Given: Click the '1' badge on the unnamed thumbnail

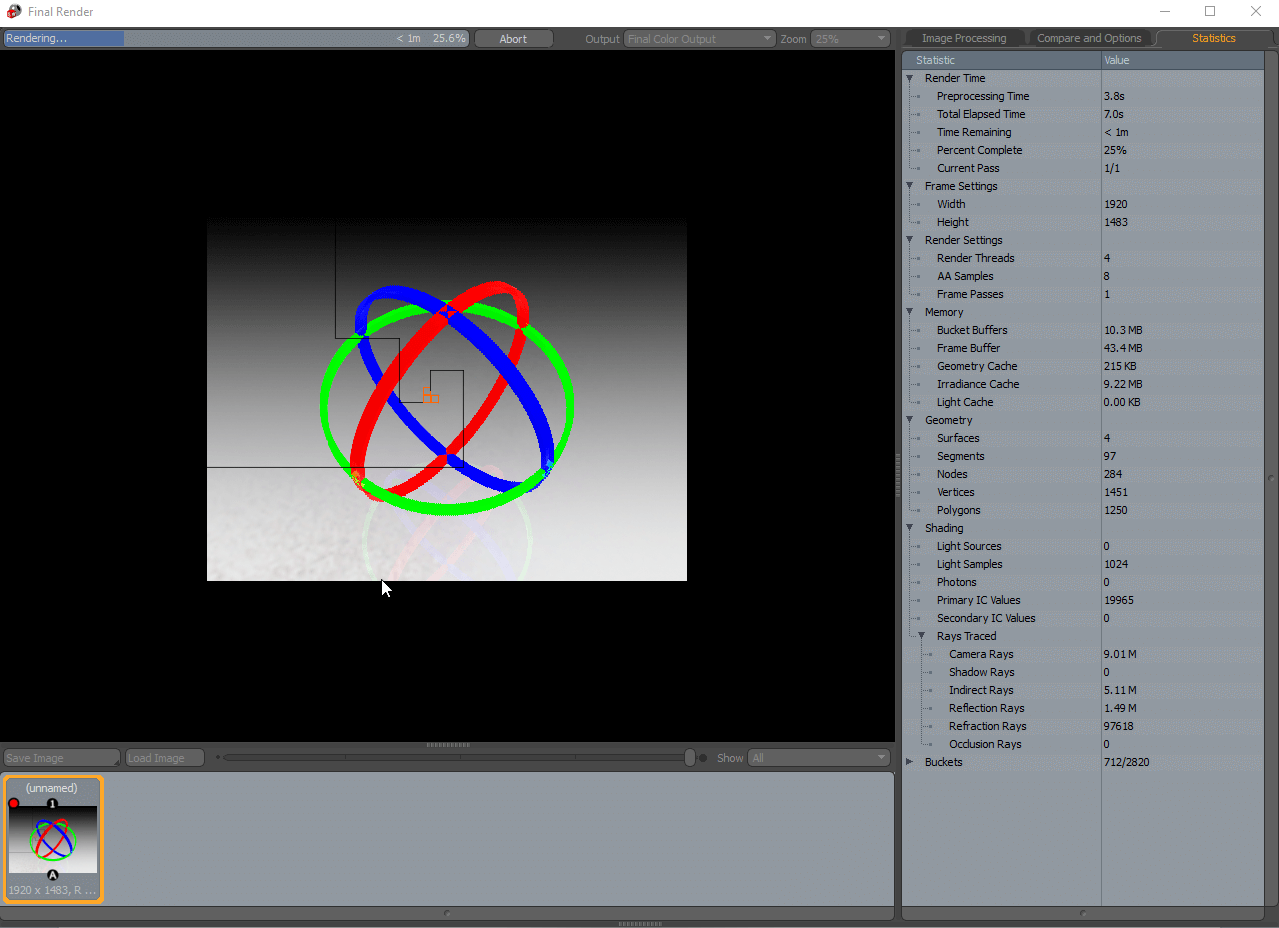Looking at the screenshot, I should pyautogui.click(x=53, y=804).
